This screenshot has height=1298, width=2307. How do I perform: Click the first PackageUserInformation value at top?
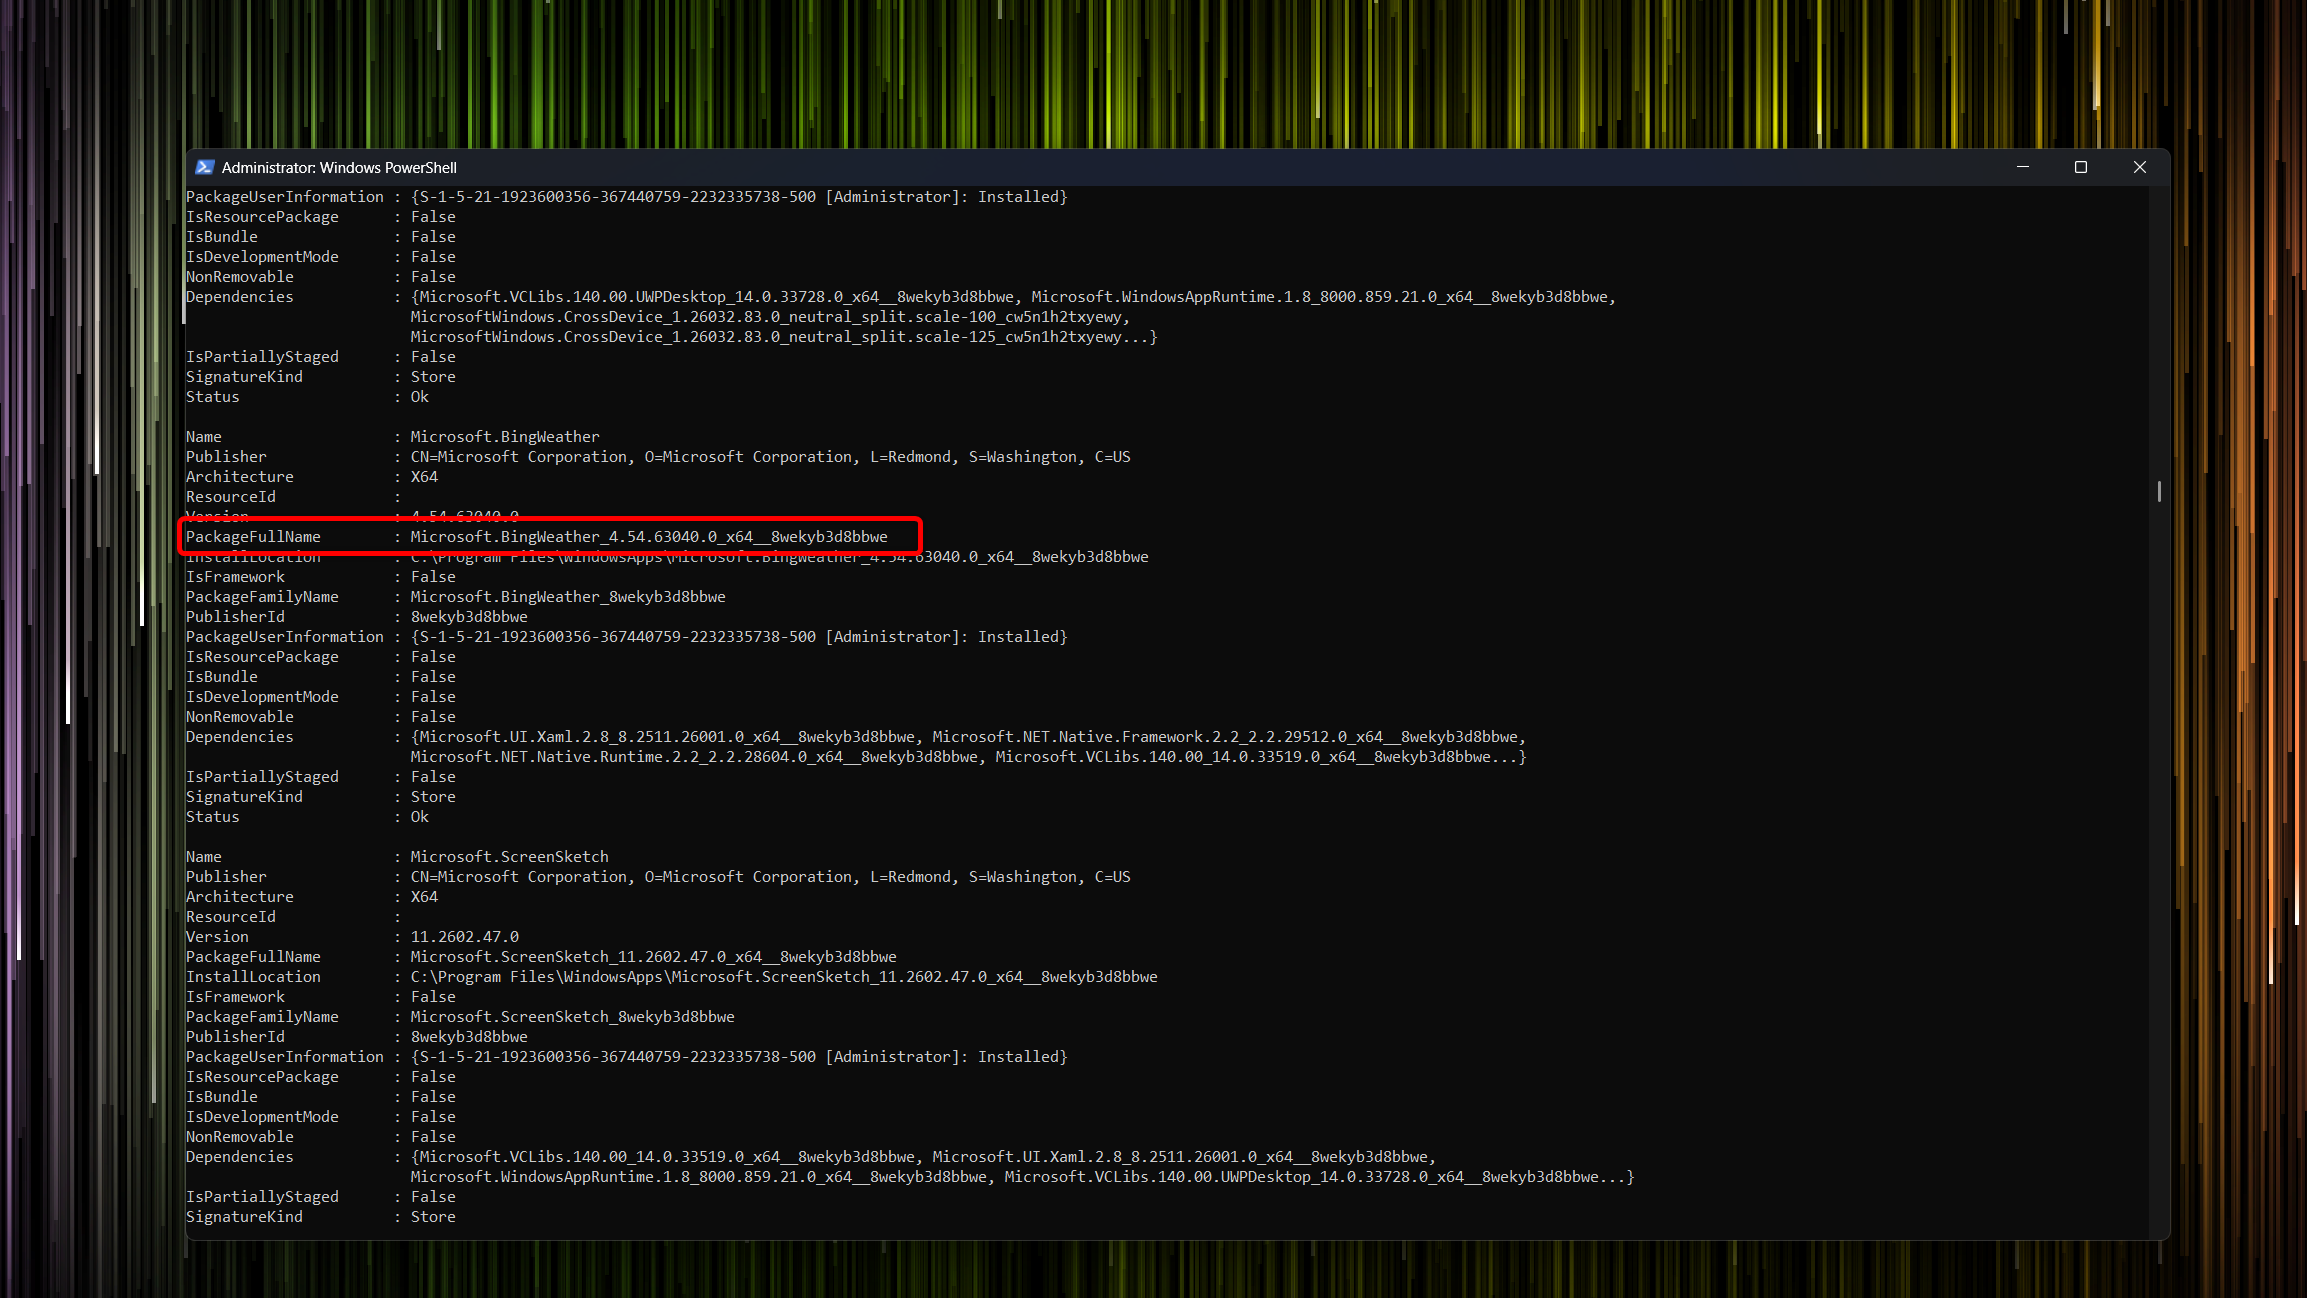[x=739, y=197]
